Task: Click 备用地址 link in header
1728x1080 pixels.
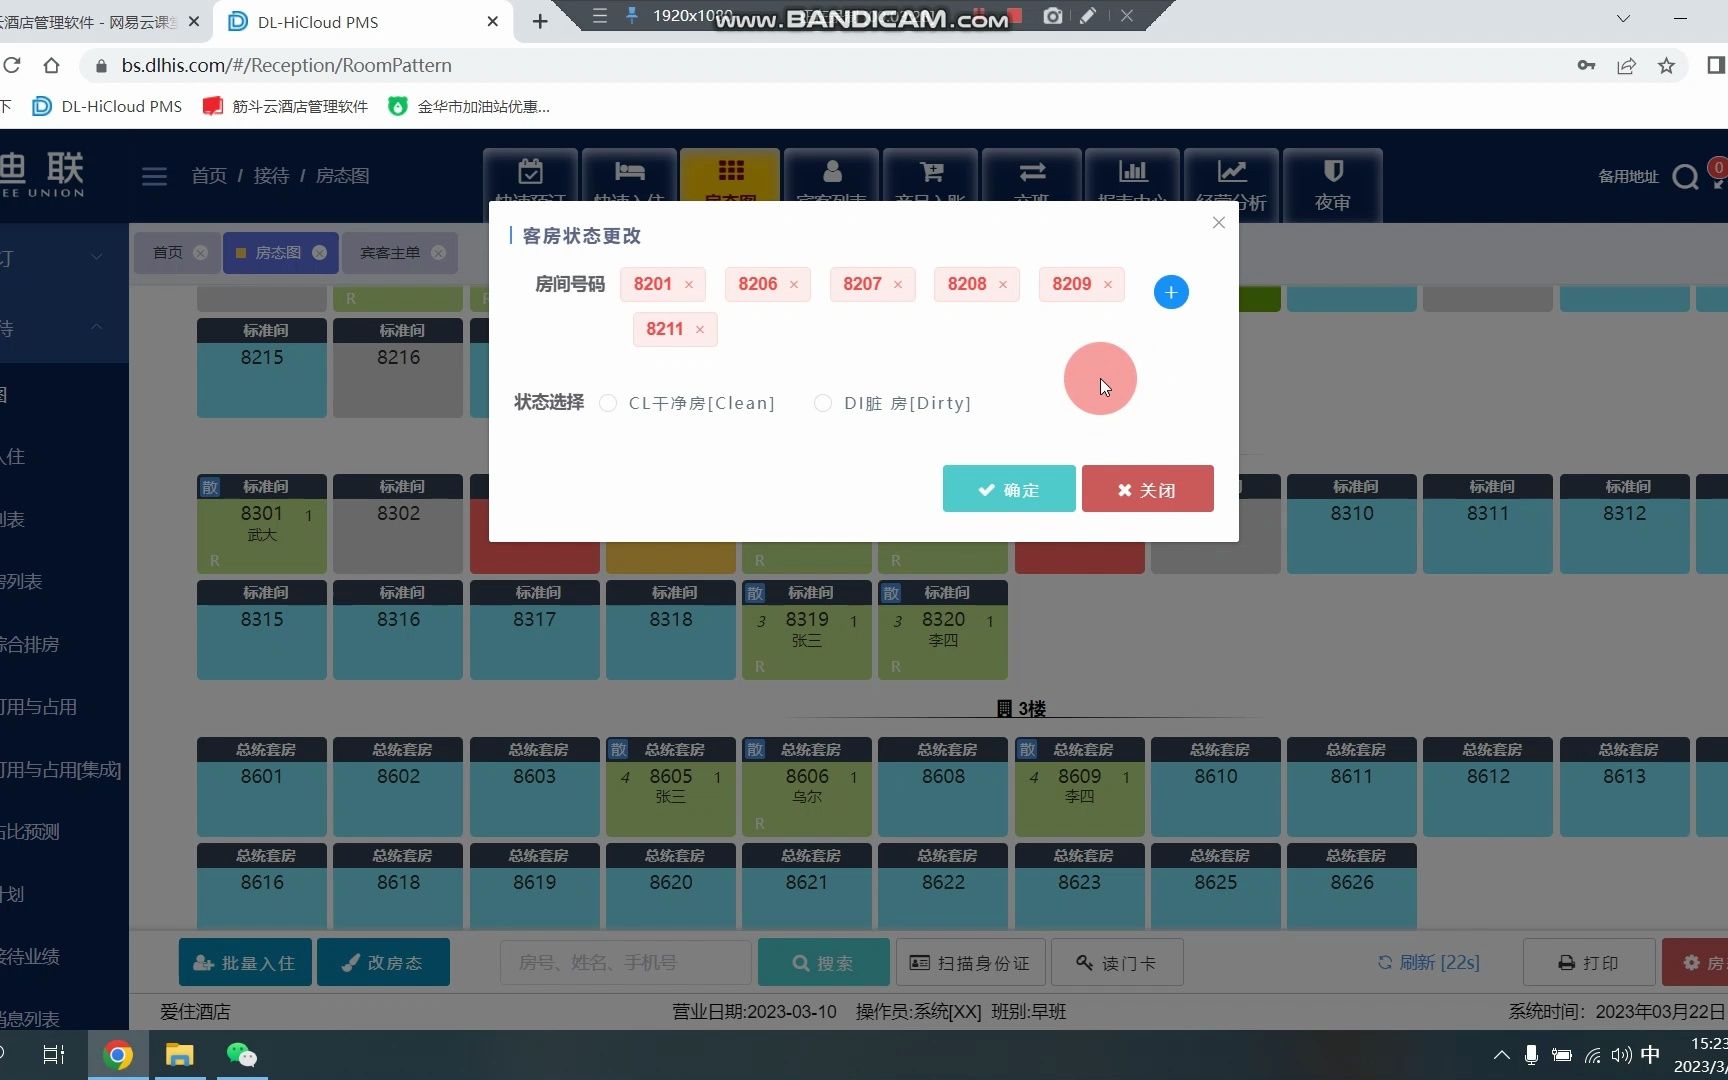Action: pos(1628,176)
